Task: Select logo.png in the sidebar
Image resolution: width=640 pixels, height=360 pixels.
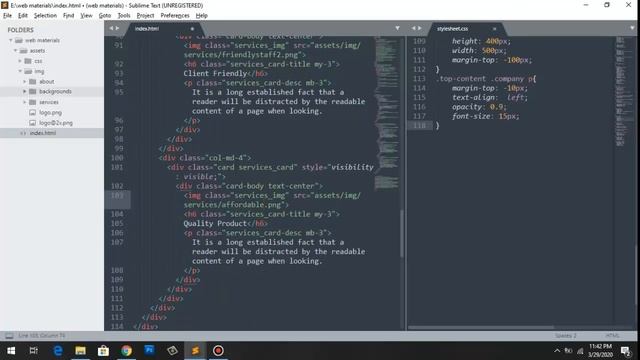Action: pyautogui.click(x=52, y=112)
